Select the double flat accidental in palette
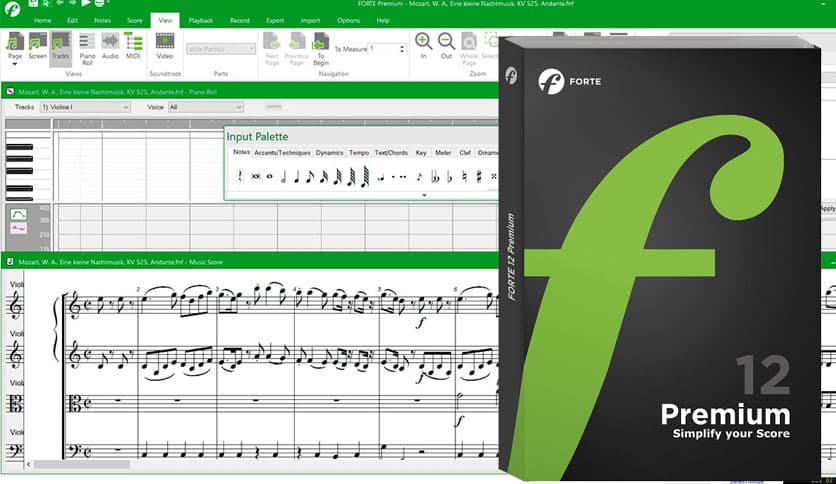 click(x=435, y=176)
